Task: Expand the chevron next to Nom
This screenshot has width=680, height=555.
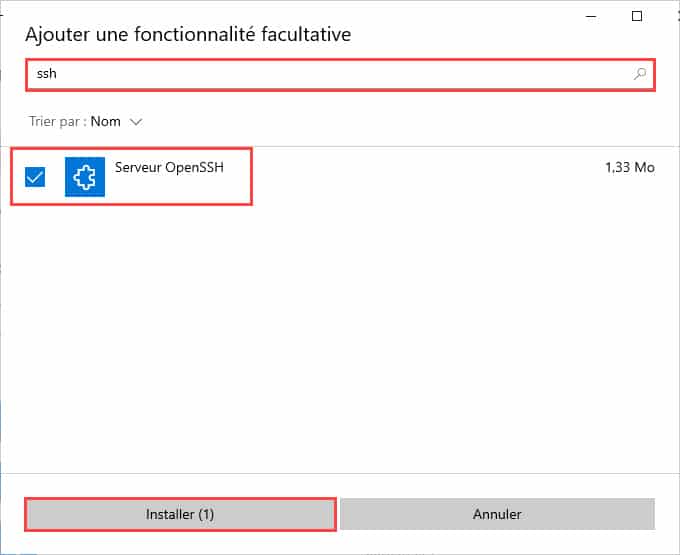Action: [x=136, y=122]
